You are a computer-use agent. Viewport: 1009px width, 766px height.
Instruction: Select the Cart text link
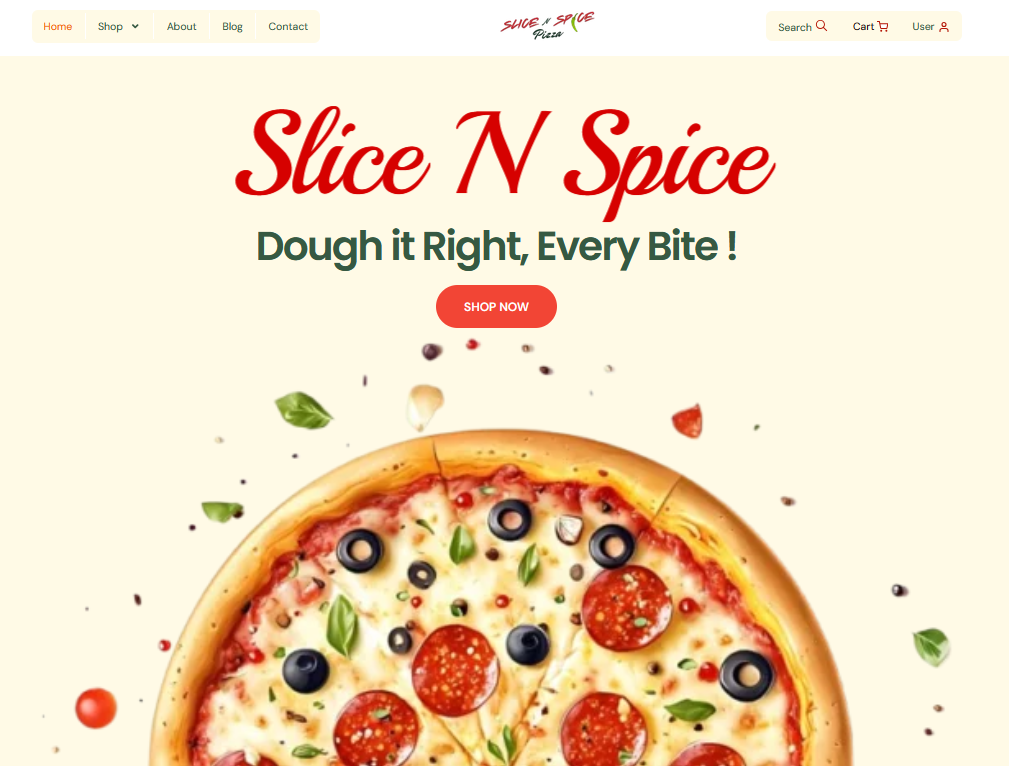point(863,26)
